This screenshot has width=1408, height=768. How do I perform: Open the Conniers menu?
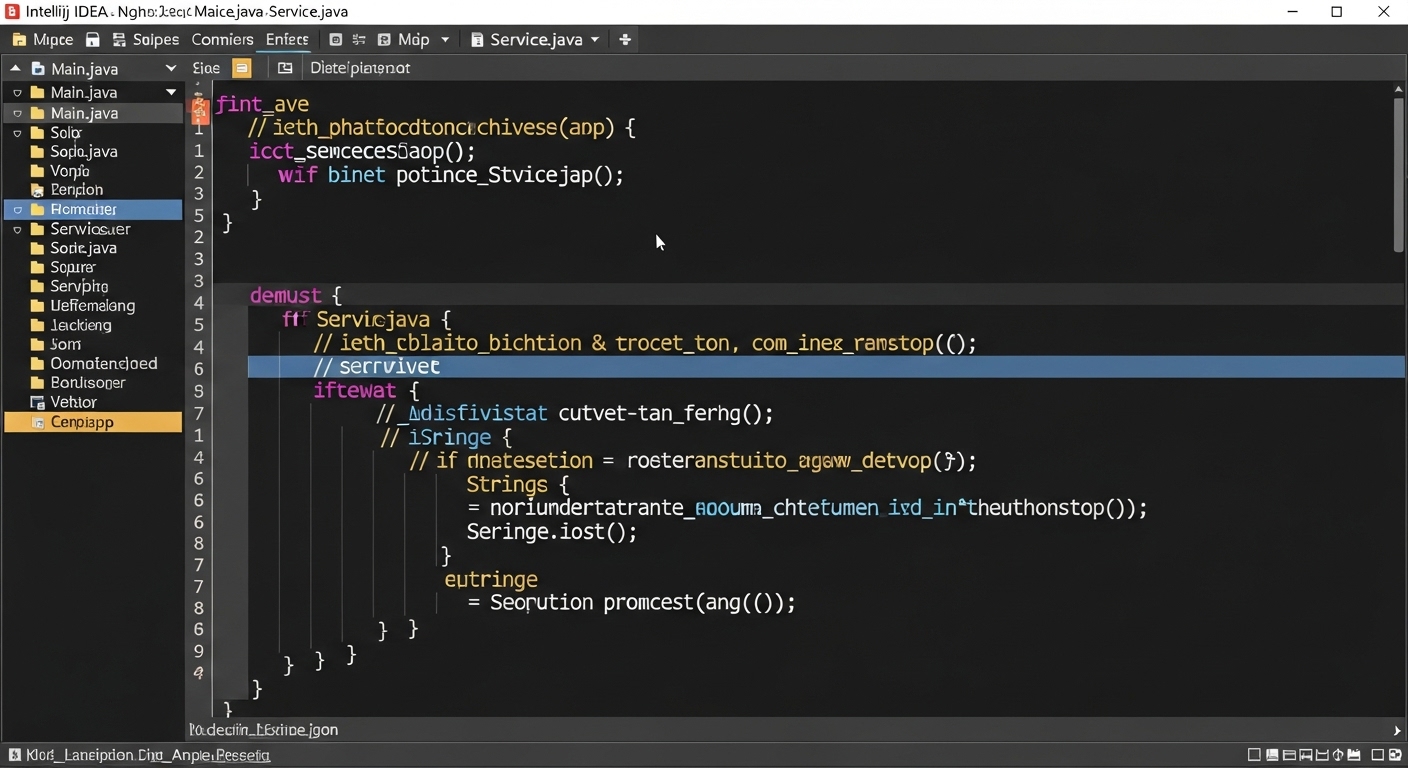point(222,40)
